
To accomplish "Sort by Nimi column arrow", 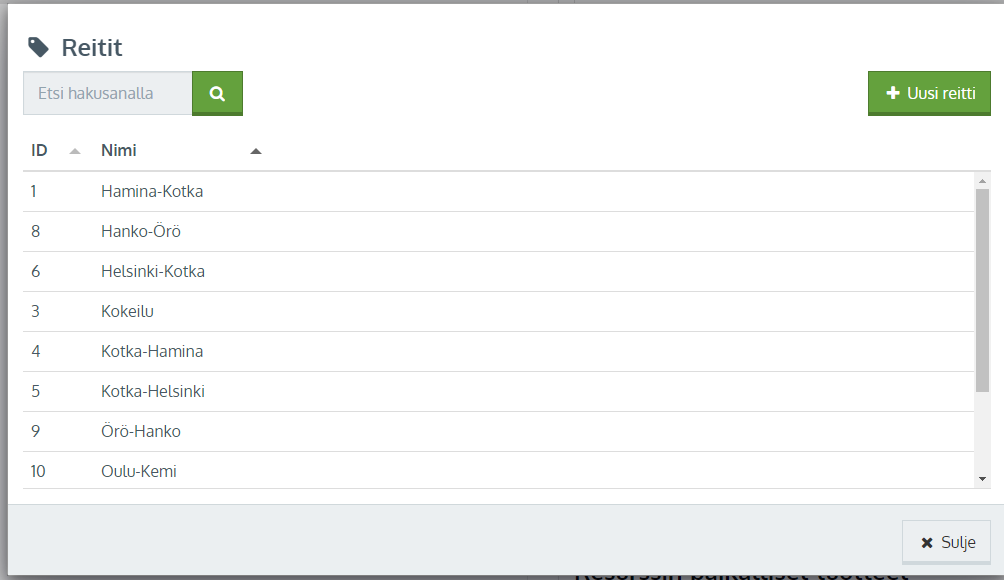I will pos(255,151).
